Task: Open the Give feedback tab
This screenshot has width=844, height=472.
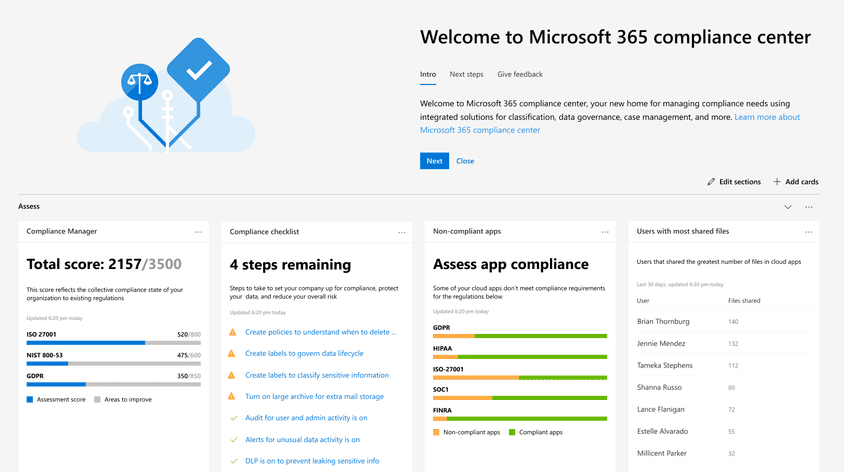Action: pos(520,74)
